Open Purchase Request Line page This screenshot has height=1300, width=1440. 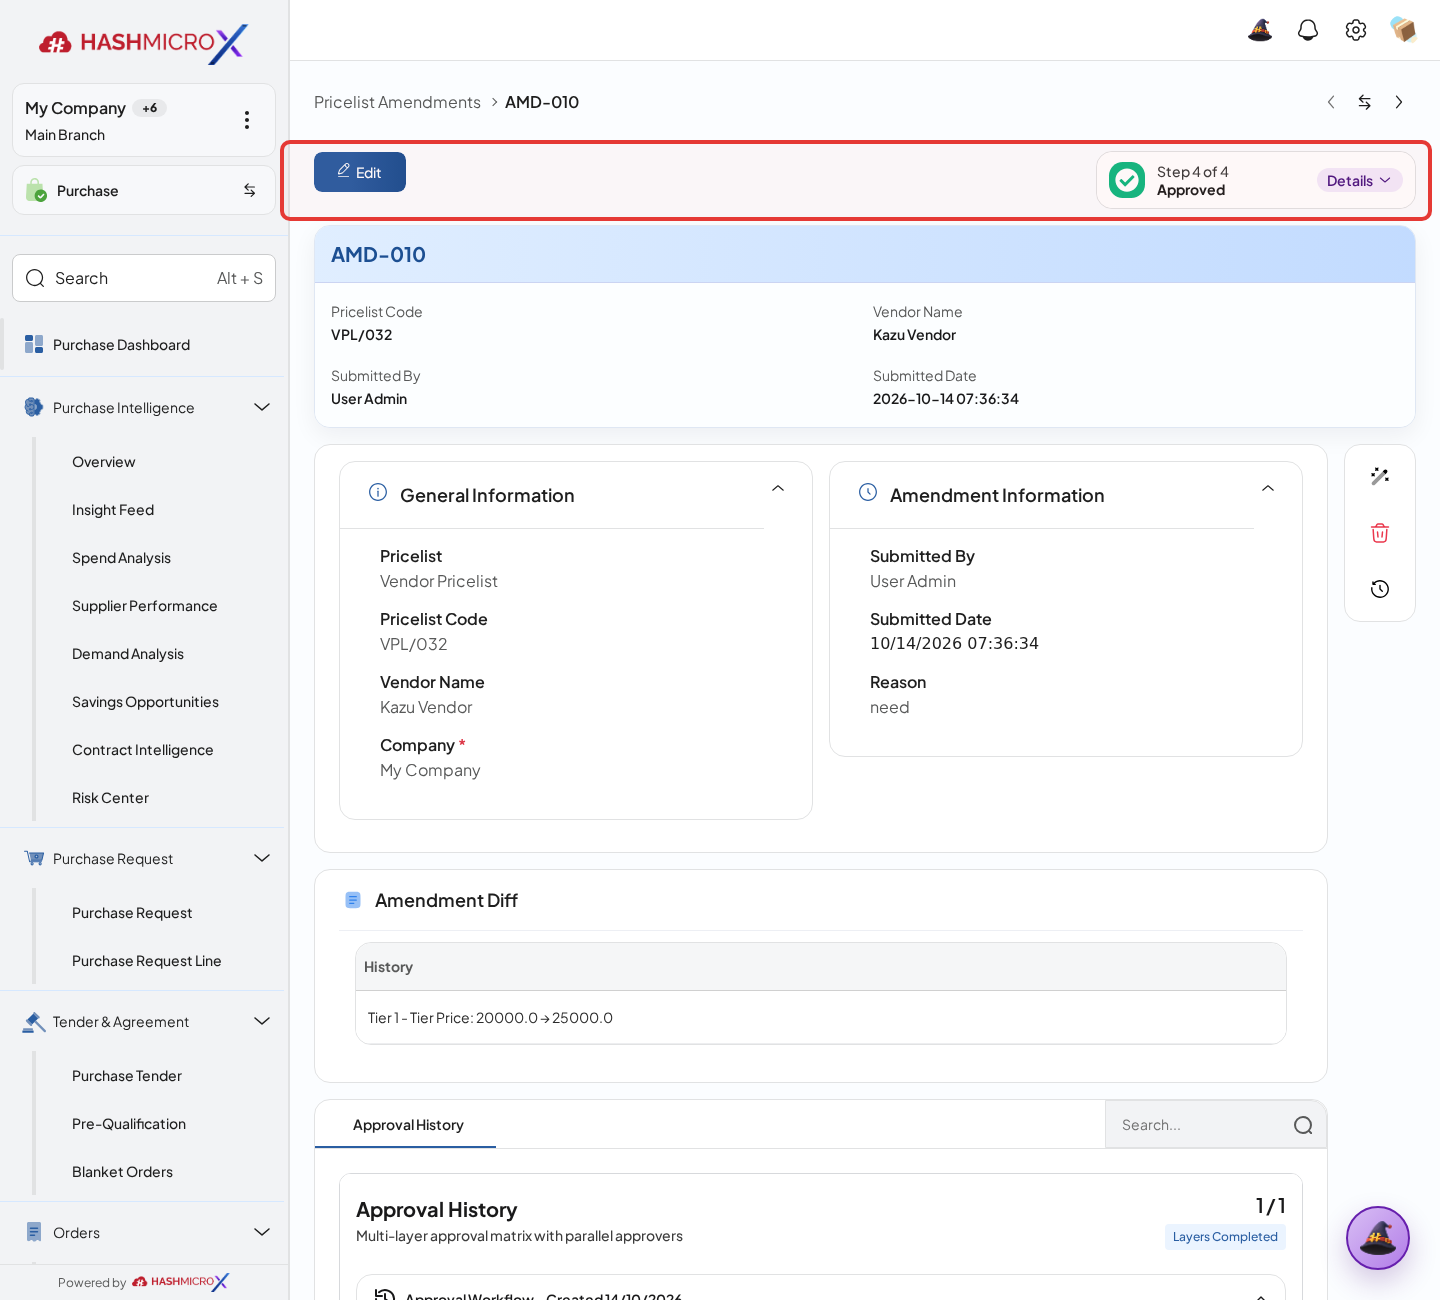click(146, 961)
